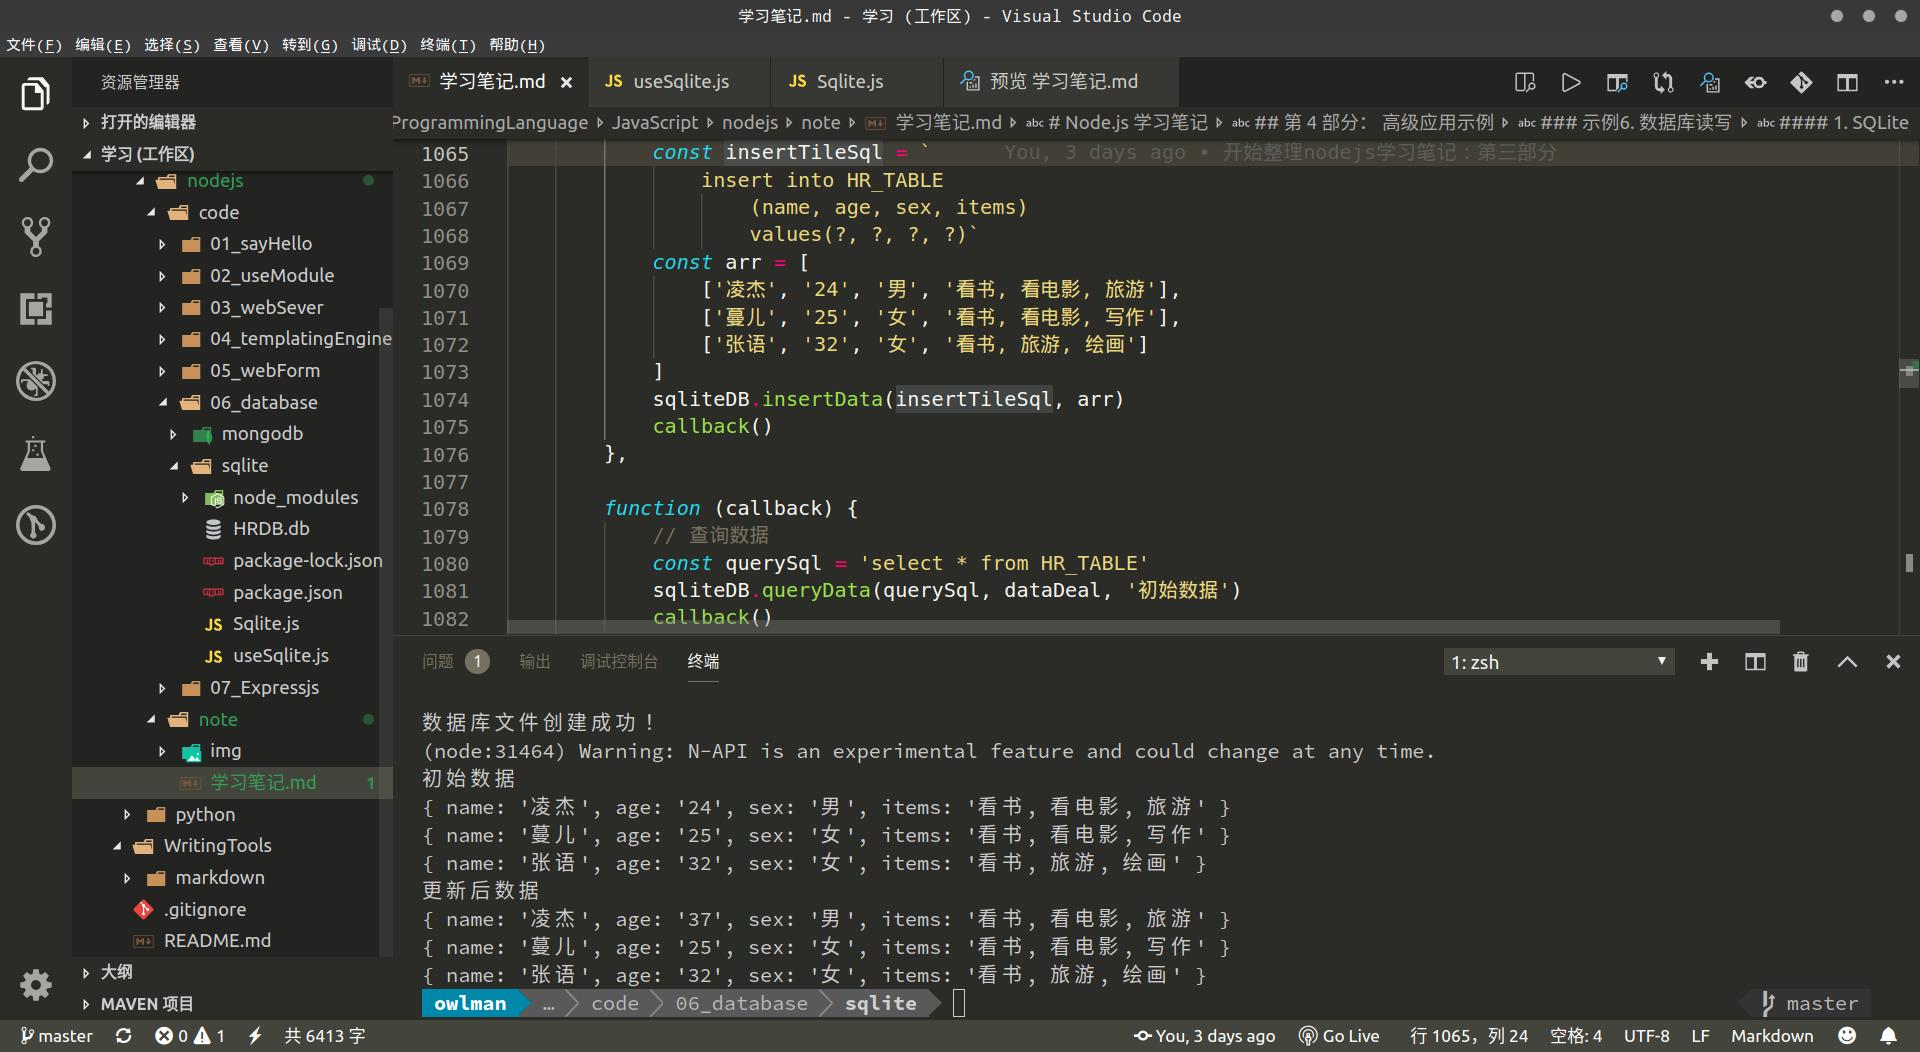
Task: Open the terminal selector dropdown showing 1: zsh
Action: [1557, 661]
